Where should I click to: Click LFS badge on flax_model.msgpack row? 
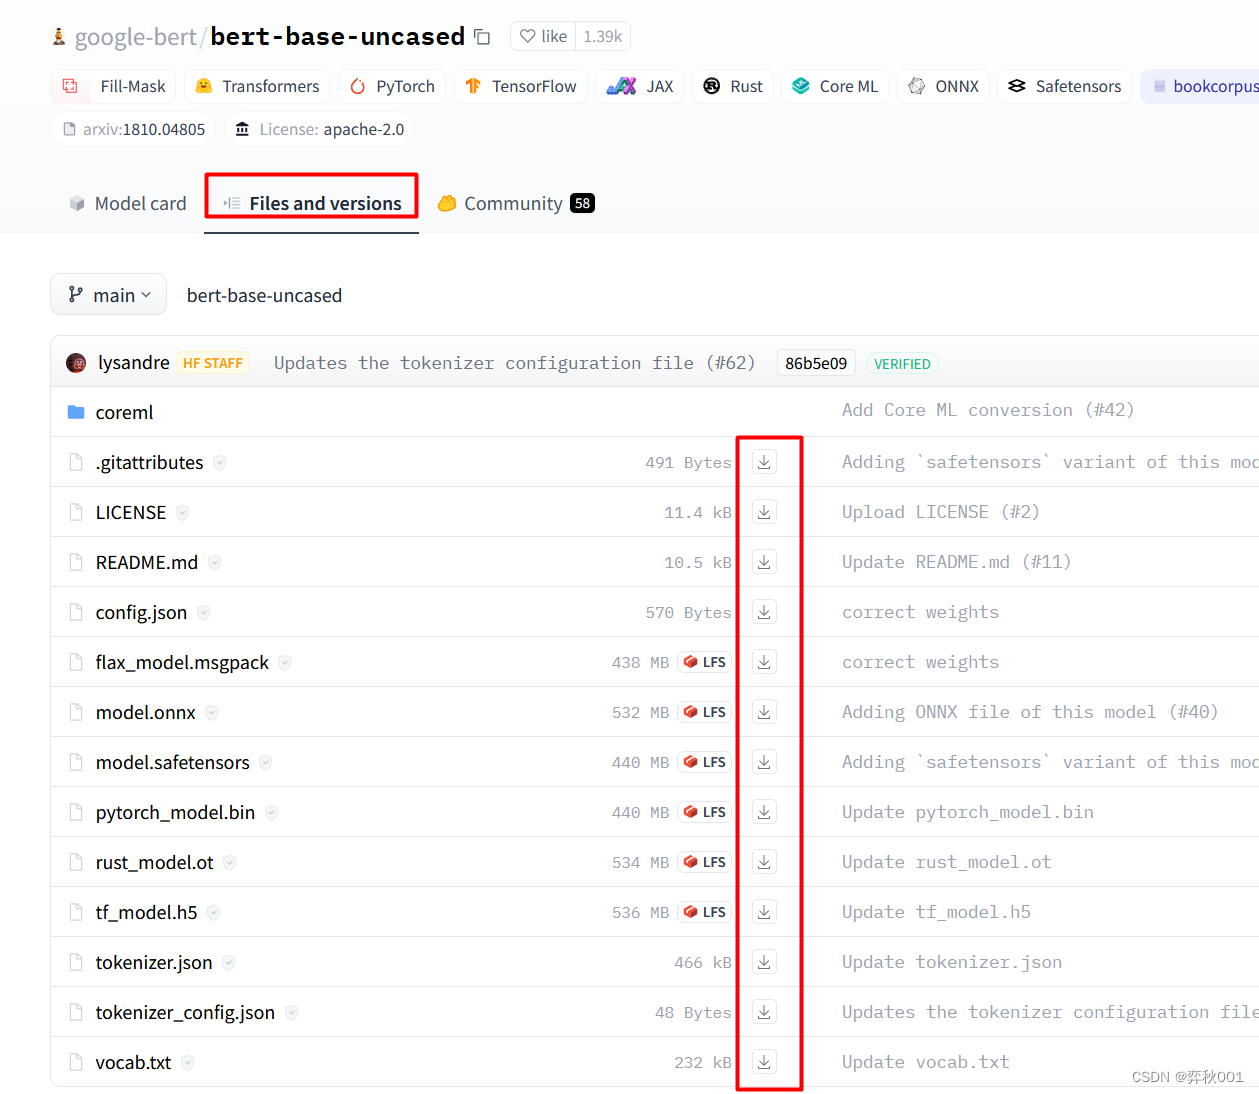click(705, 662)
